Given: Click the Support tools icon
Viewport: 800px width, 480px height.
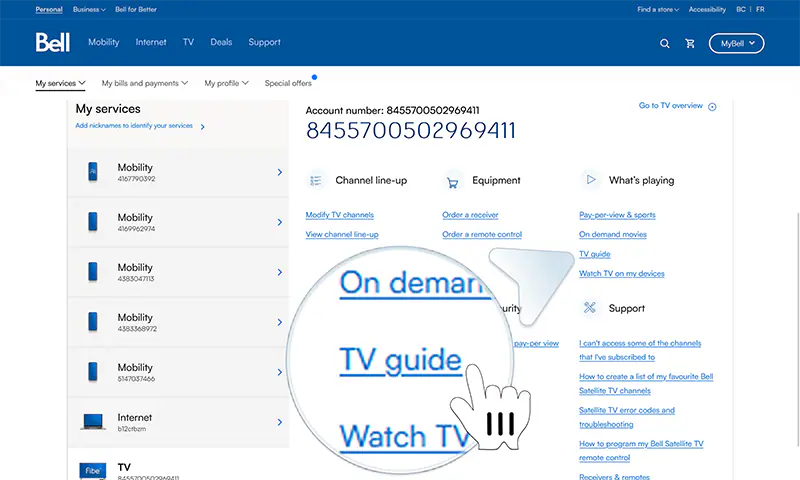Looking at the screenshot, I should pos(590,308).
